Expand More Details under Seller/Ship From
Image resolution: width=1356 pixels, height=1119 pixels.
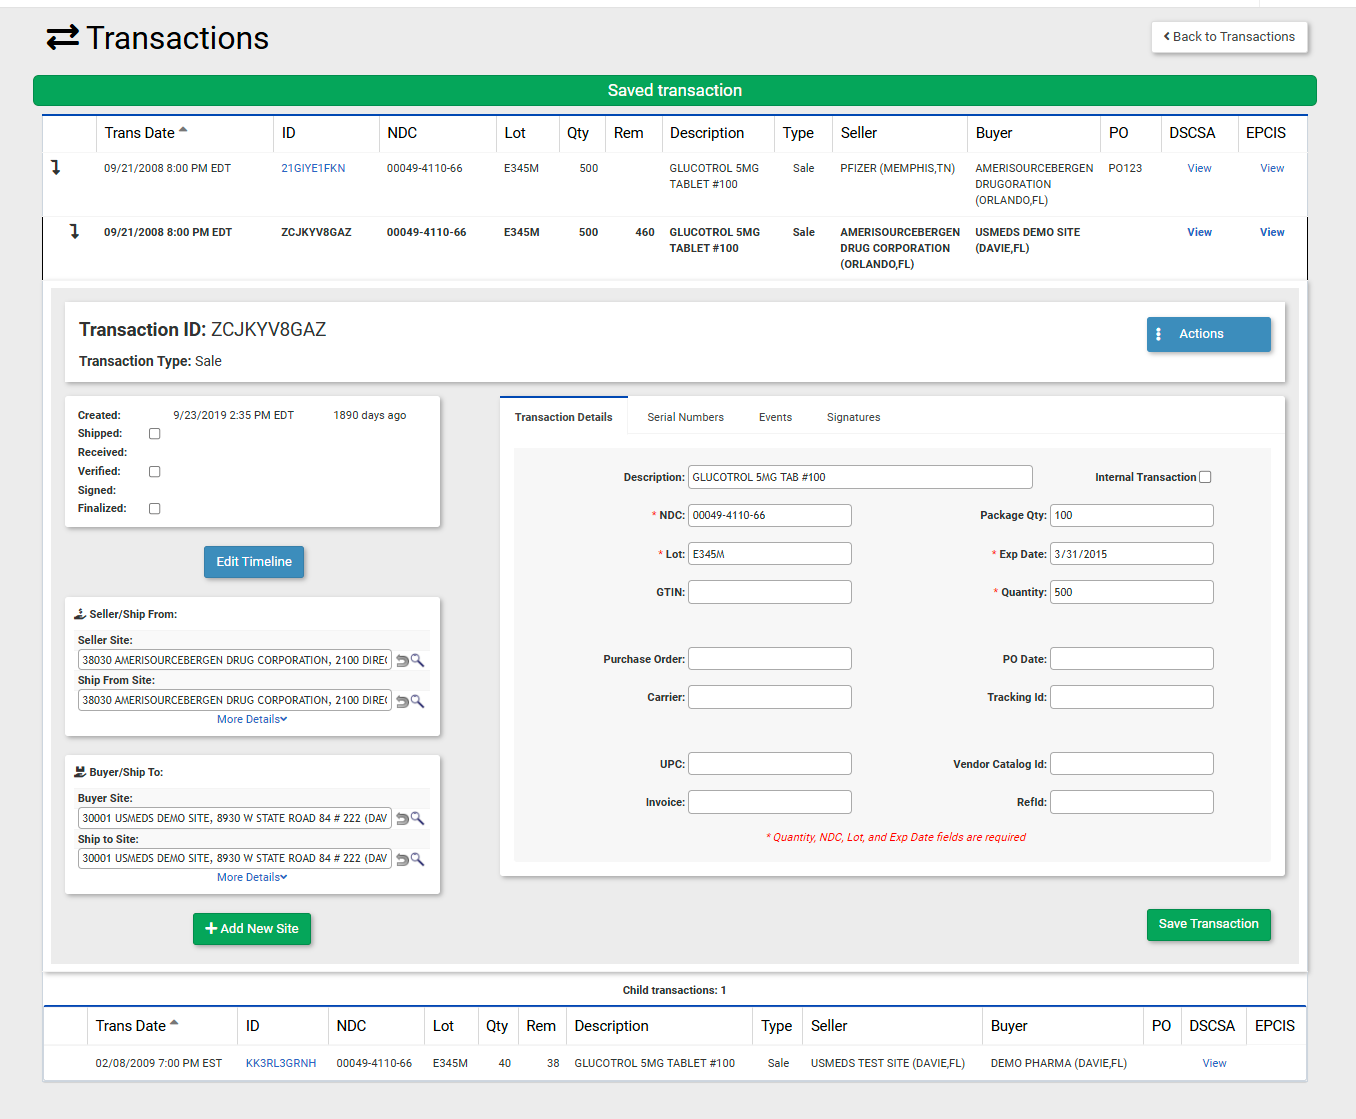pyautogui.click(x=252, y=719)
